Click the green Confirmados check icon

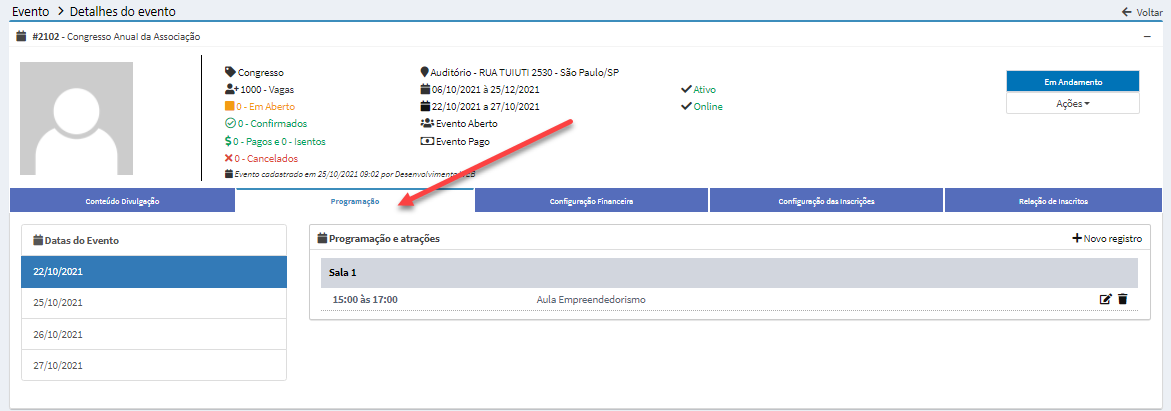pos(230,124)
